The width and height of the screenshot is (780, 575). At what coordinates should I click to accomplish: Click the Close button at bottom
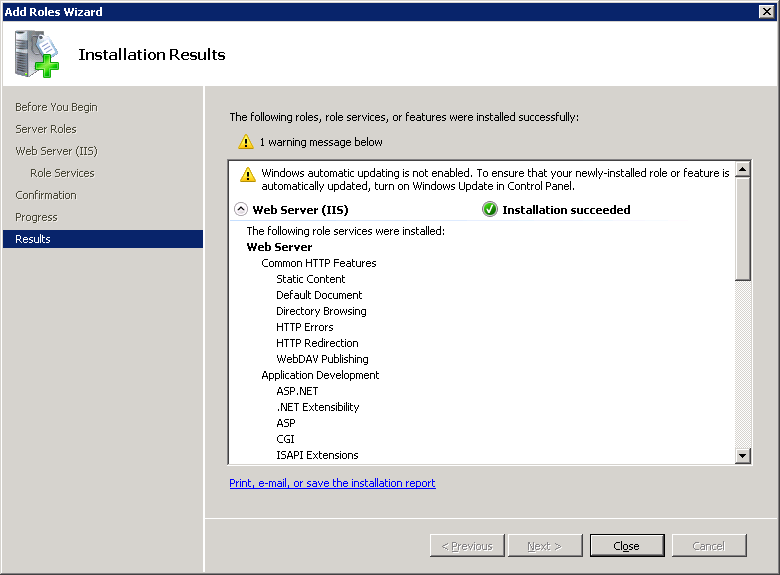[x=627, y=546]
